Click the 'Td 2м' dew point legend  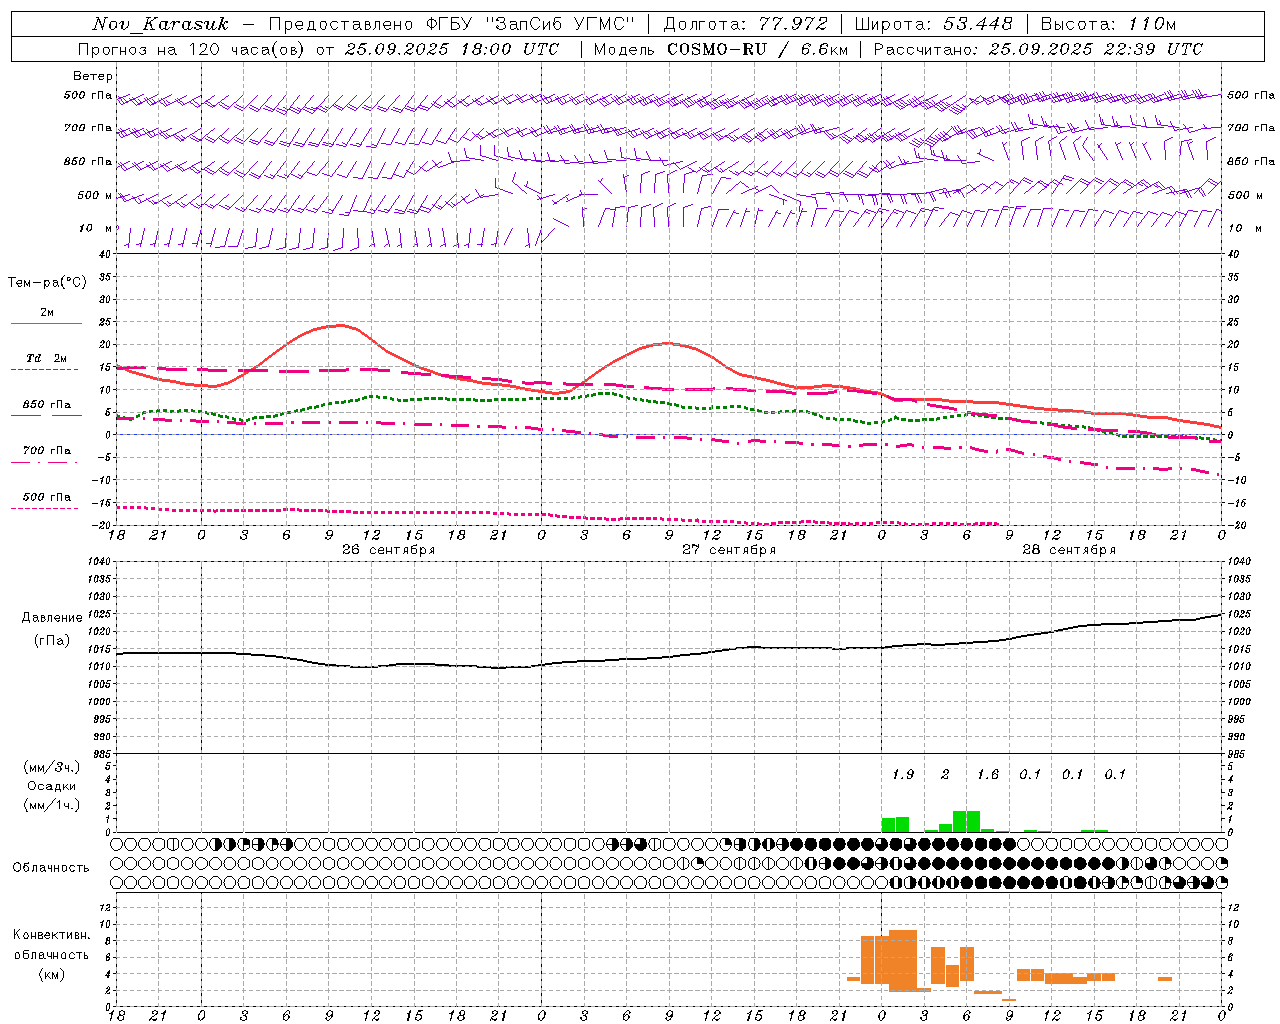pyautogui.click(x=47, y=358)
